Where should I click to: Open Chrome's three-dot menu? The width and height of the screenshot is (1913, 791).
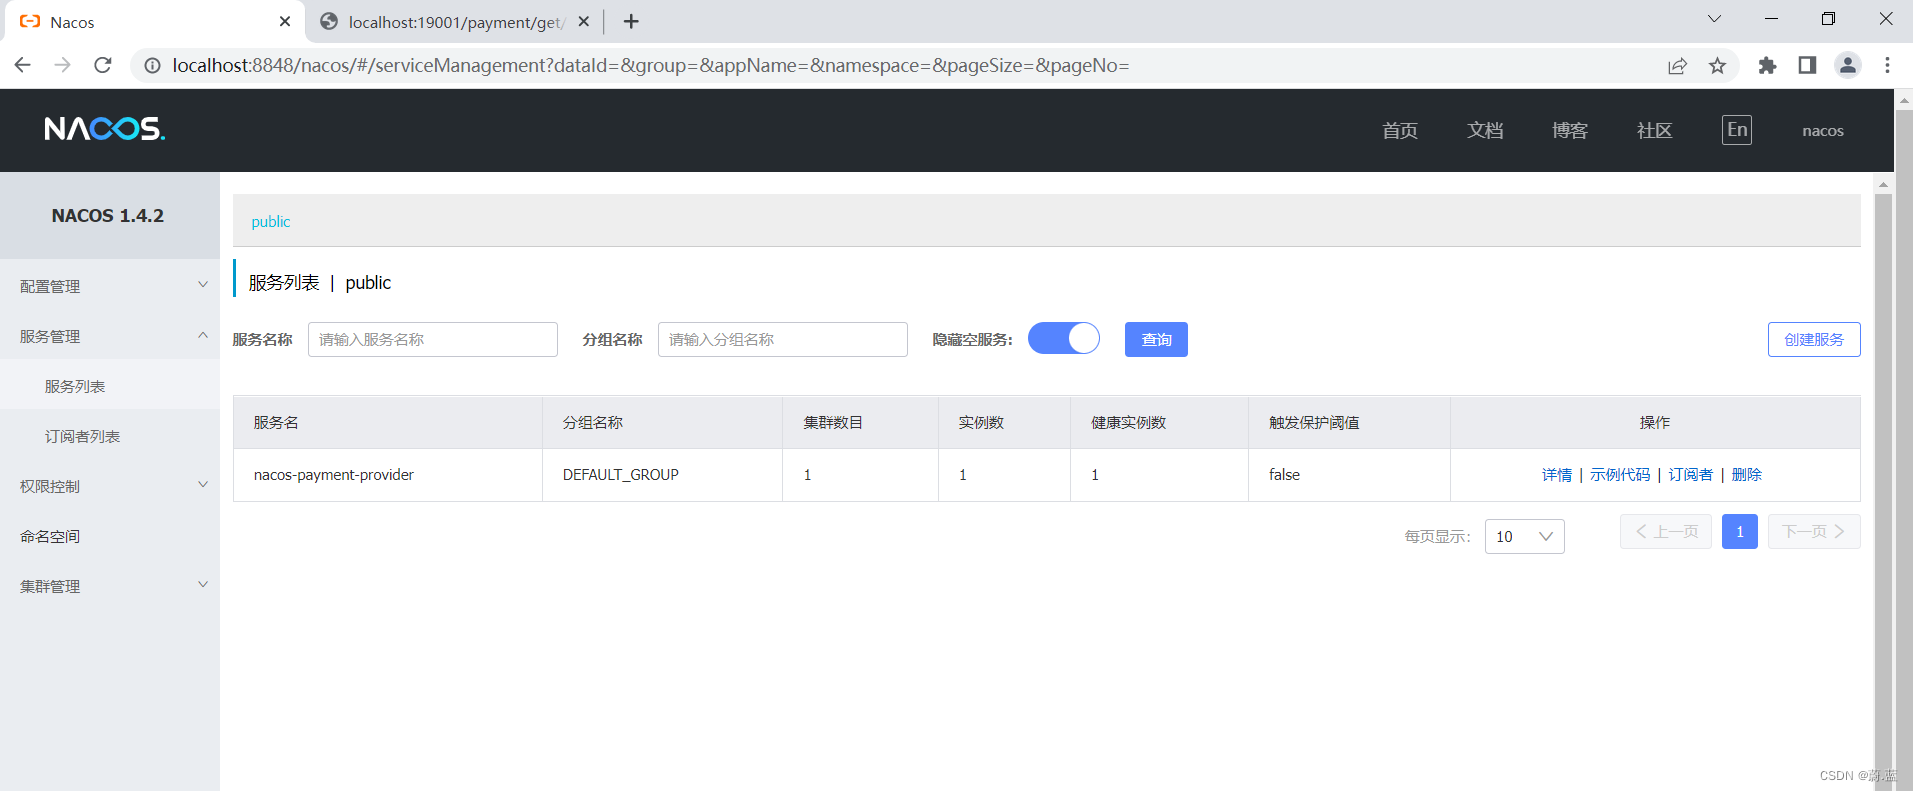1887,66
